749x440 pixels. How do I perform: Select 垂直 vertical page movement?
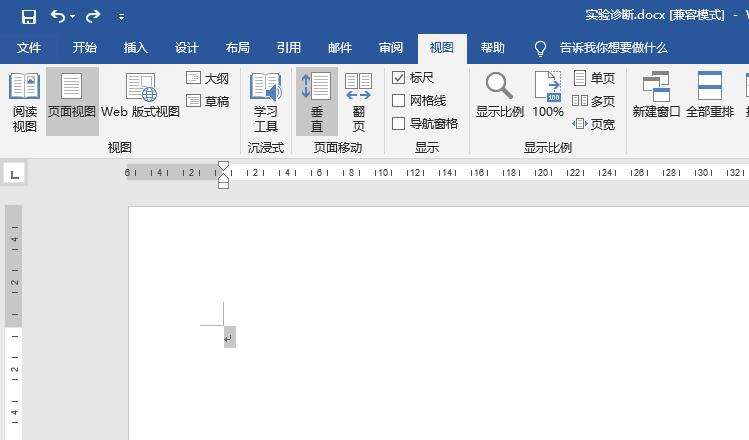point(317,101)
